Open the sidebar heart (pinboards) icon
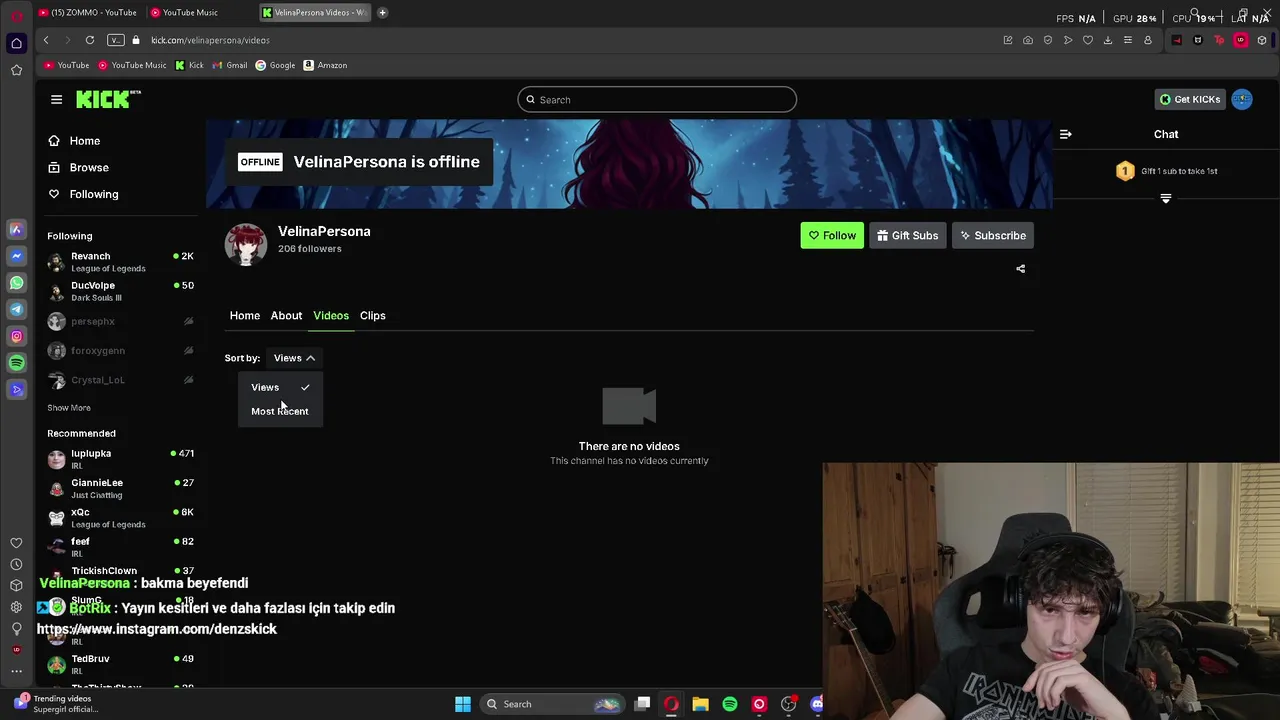The width and height of the screenshot is (1280, 720). point(16,543)
